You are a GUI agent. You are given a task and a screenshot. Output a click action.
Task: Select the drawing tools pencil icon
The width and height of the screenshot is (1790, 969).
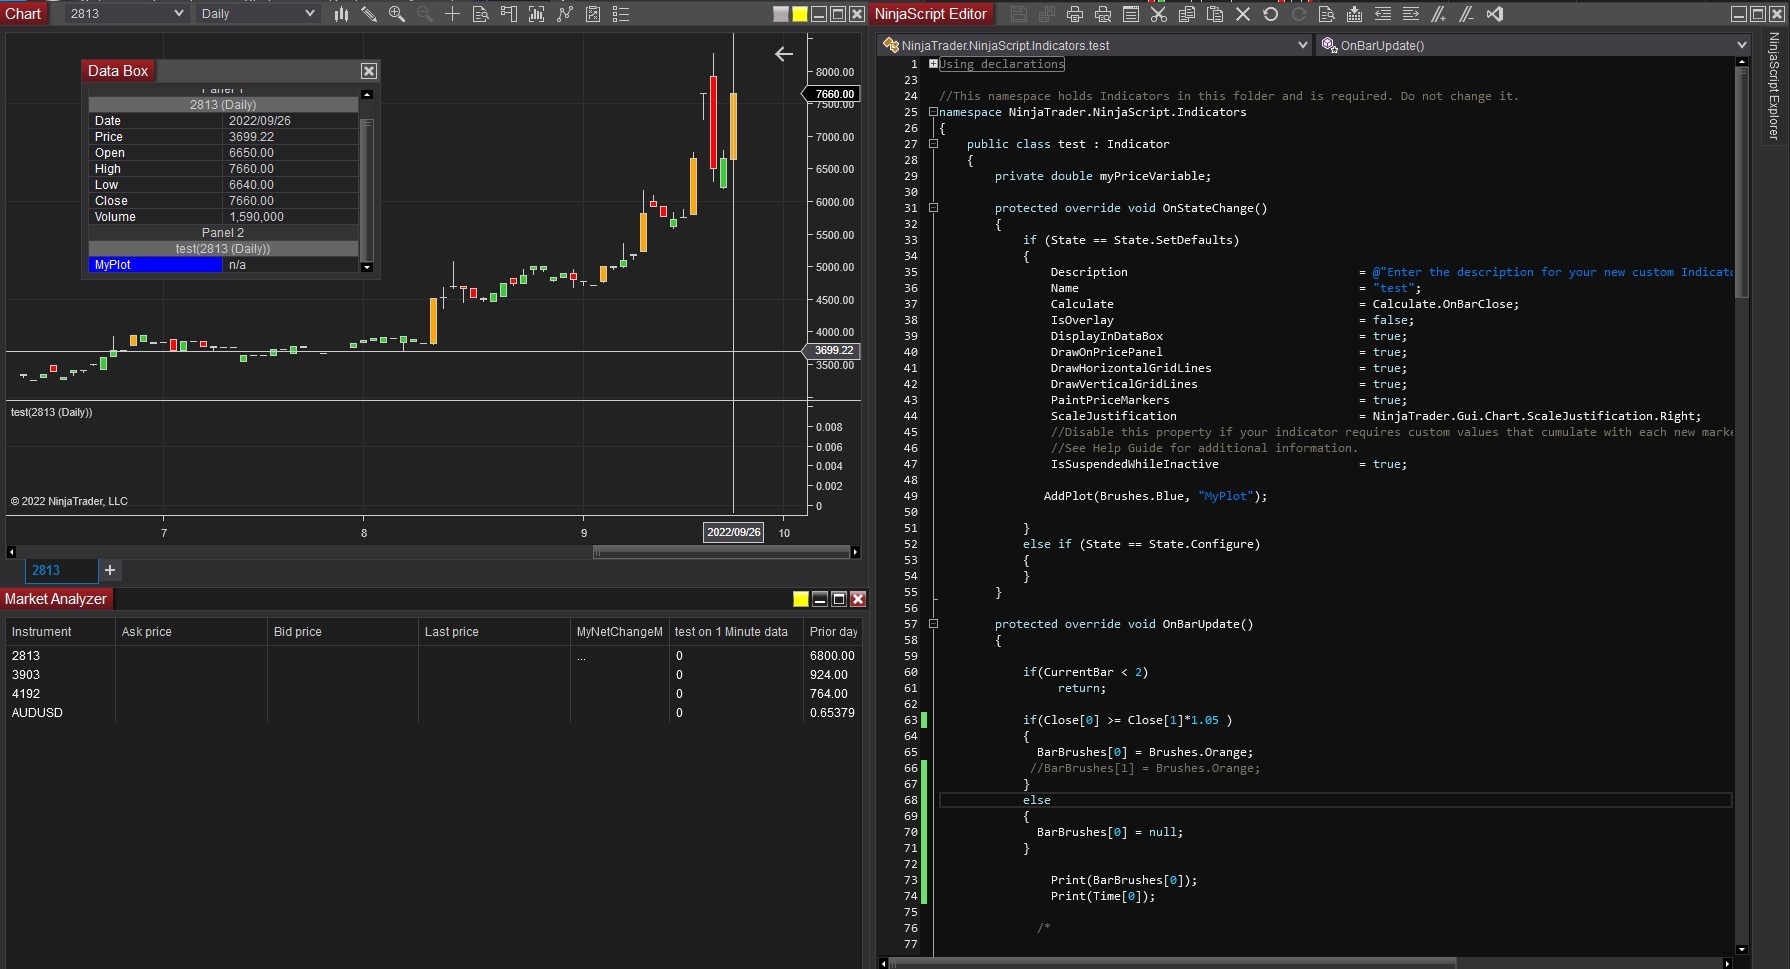(369, 14)
